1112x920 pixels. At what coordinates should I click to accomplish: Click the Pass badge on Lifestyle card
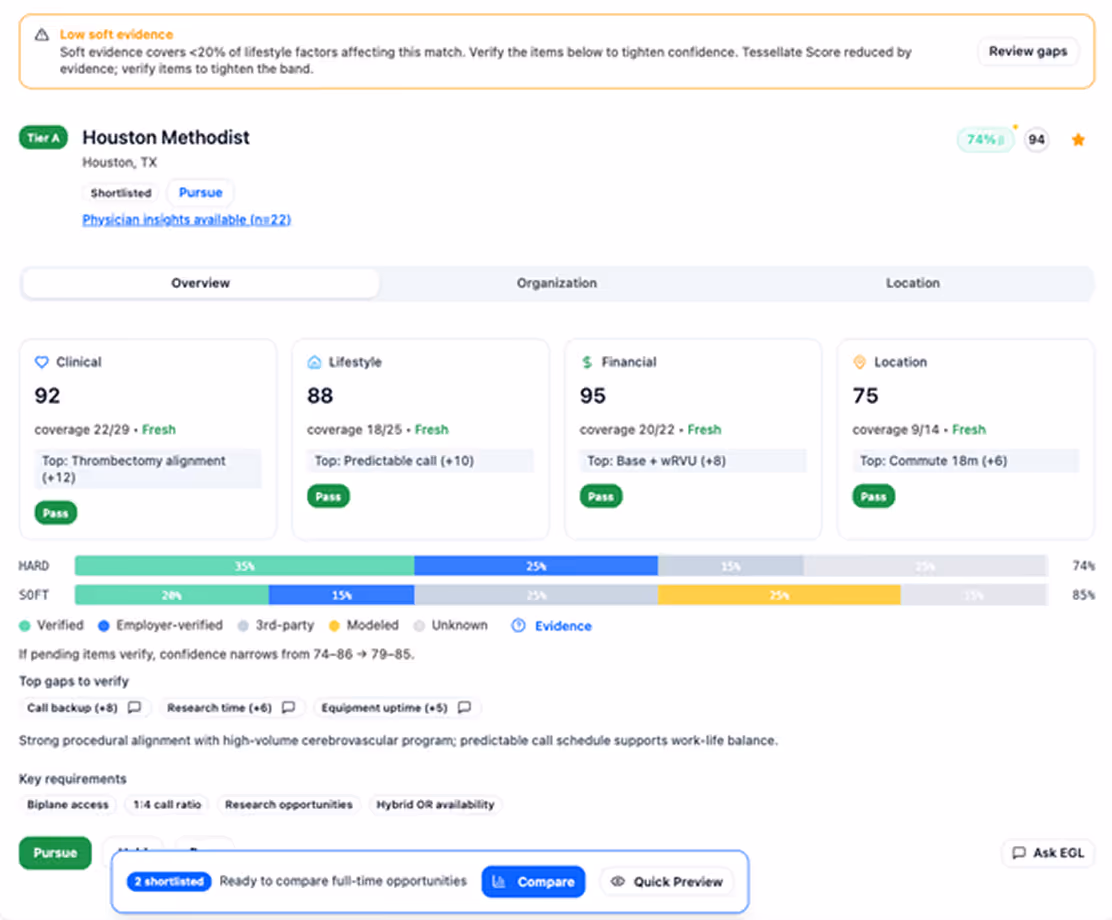point(328,497)
